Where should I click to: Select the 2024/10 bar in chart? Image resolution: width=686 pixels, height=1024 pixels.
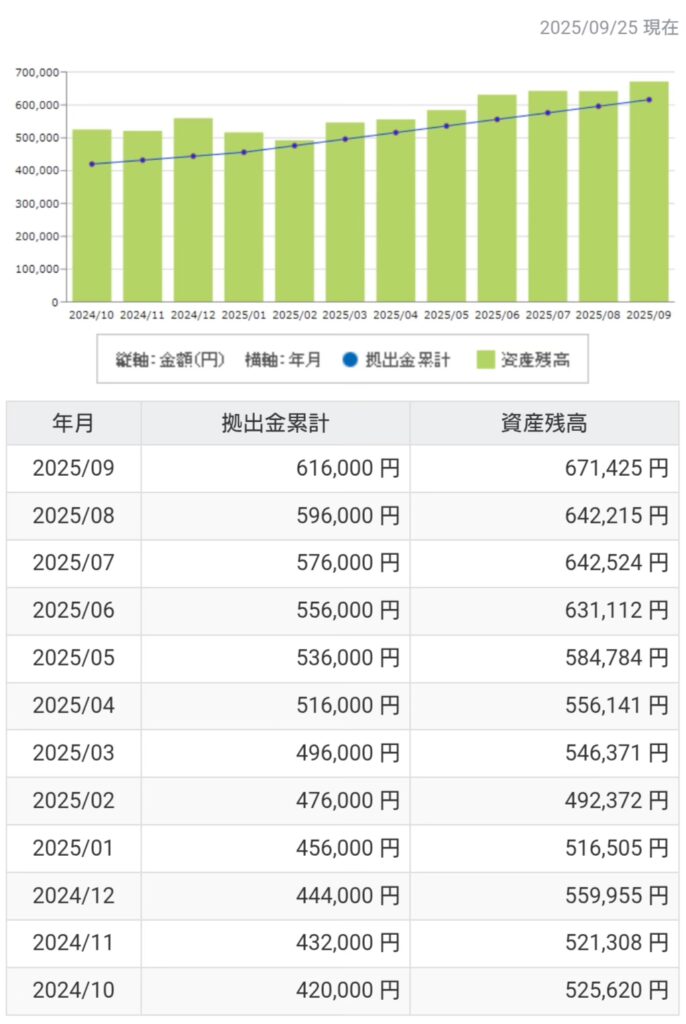point(92,220)
